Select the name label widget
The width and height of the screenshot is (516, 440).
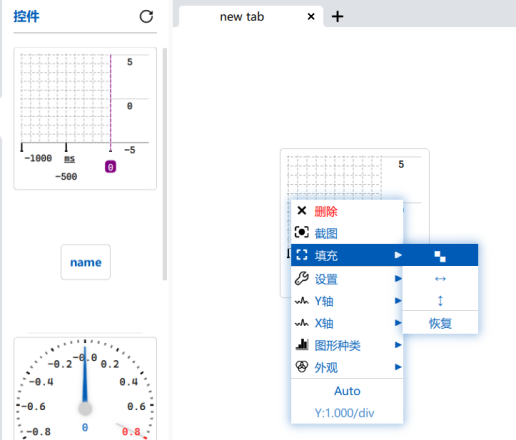click(x=86, y=262)
